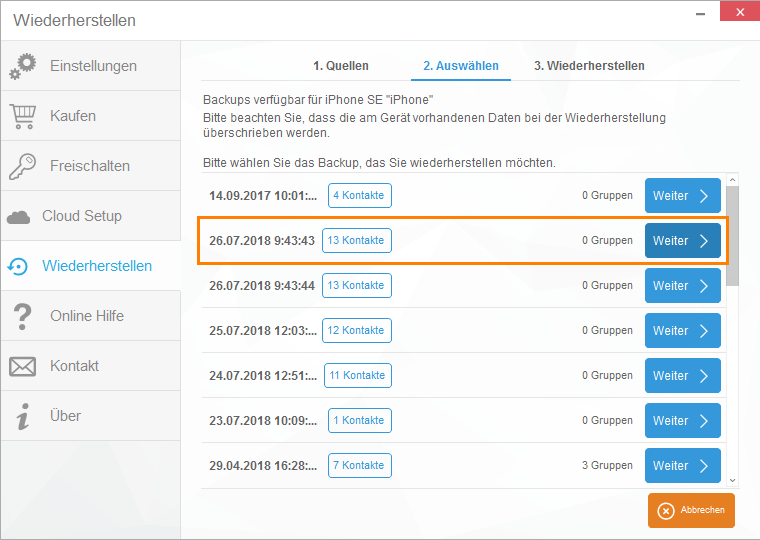Viewport: 760px width, 540px height.
Task: Click the backup list scrollbar thumb
Action: pos(732,236)
